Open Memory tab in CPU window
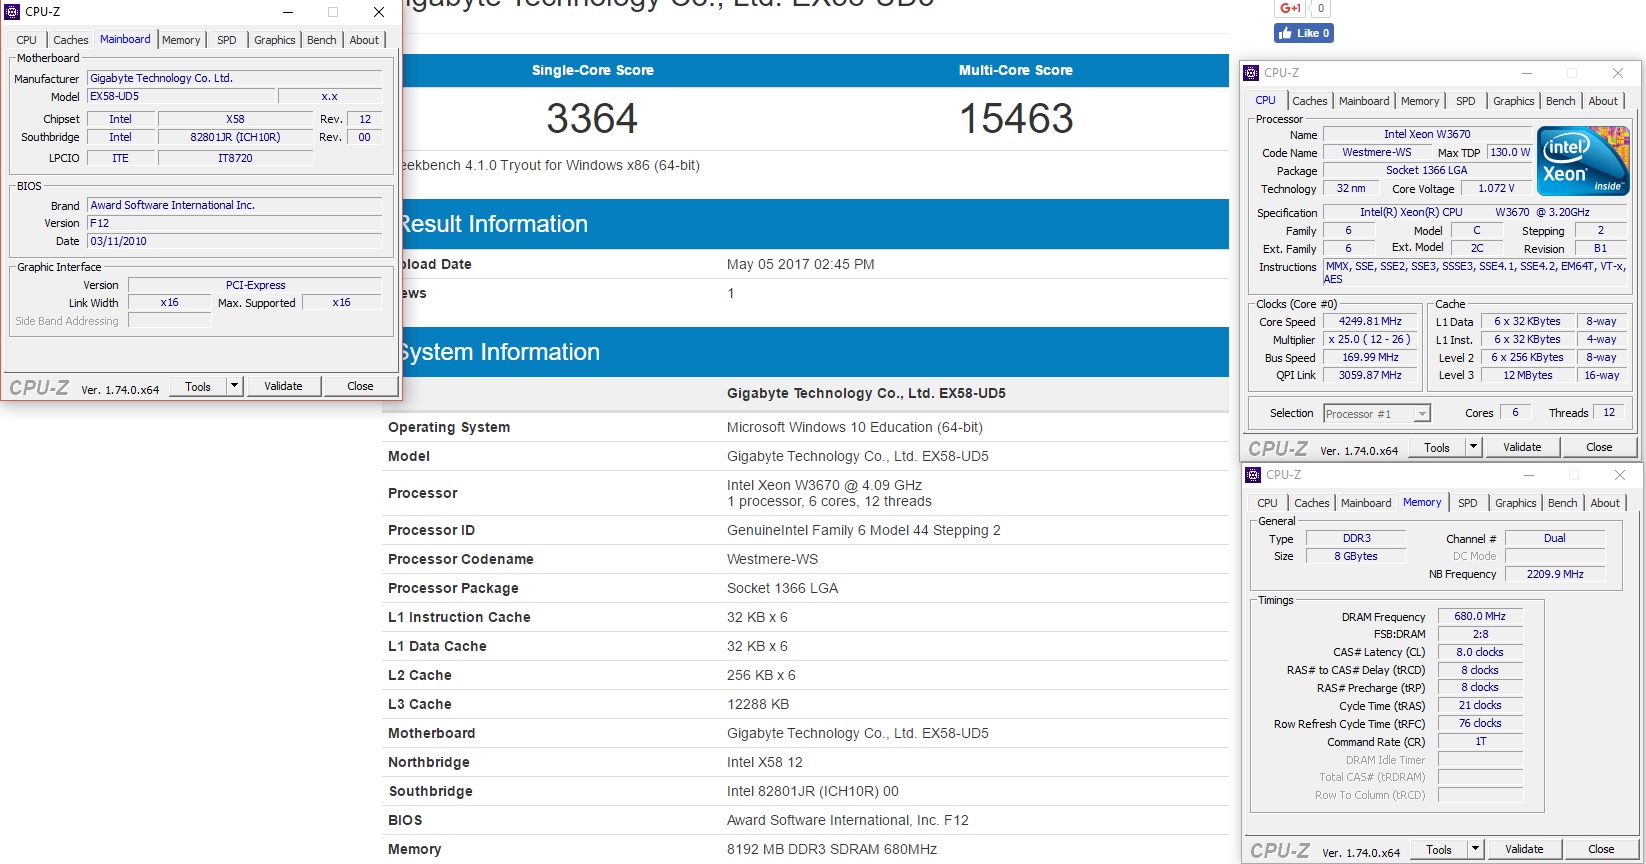This screenshot has width=1646, height=864. (1420, 101)
